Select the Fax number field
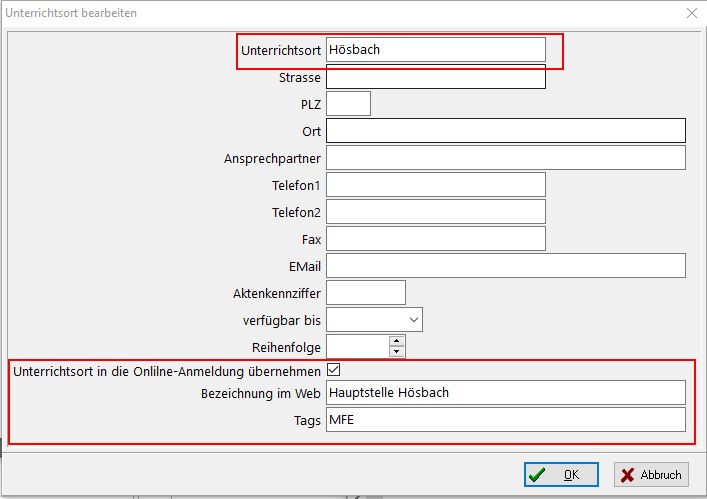707x499 pixels. click(435, 238)
